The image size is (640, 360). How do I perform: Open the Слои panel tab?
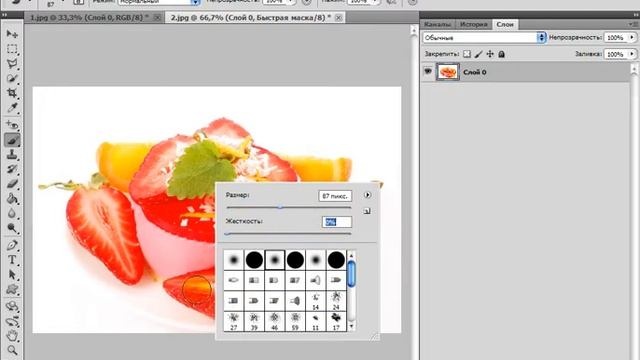click(x=505, y=24)
